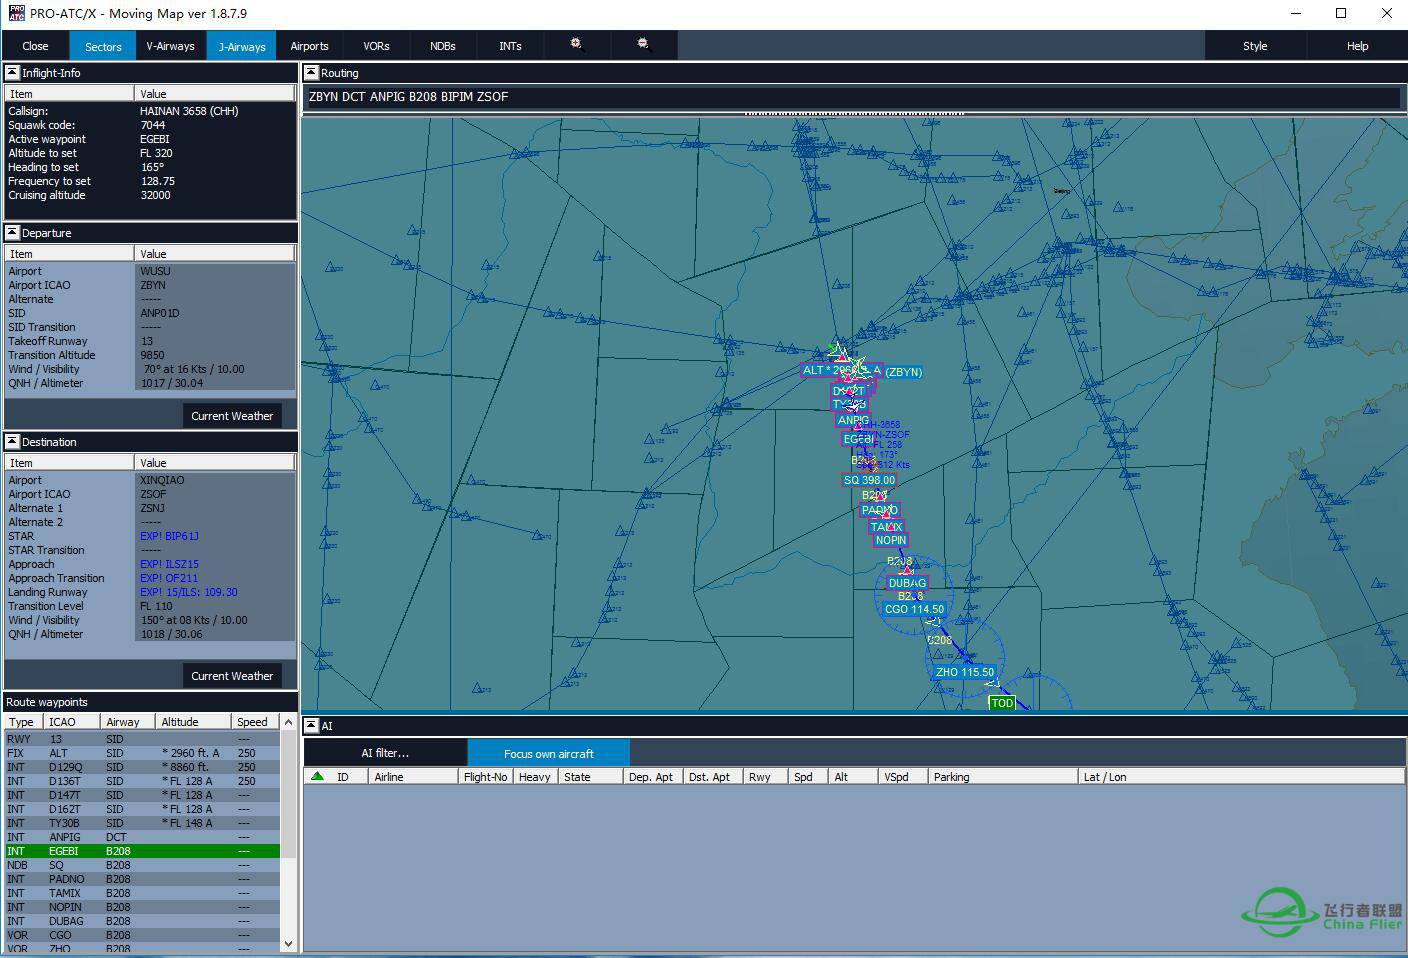1408x958 pixels.
Task: Click the Landing Runway value EXP! 15/ILS: 109.30
Action: click(x=189, y=592)
